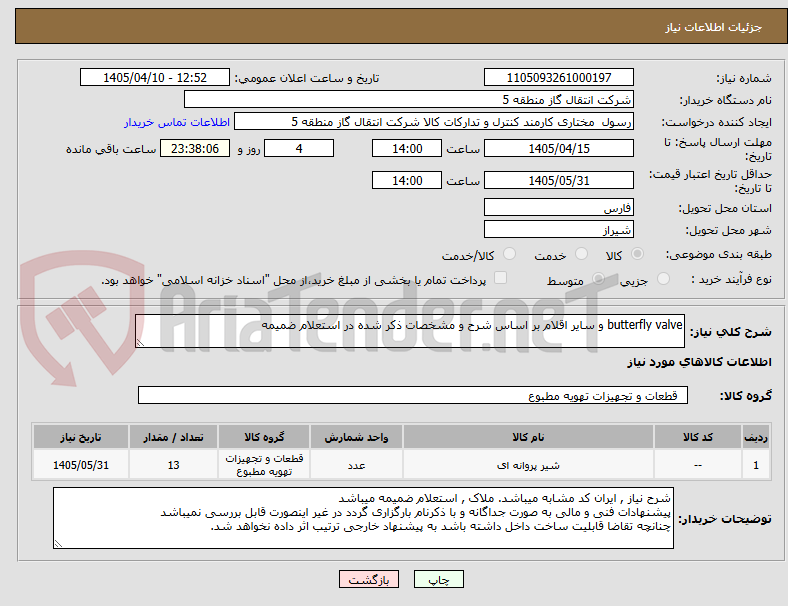Click the quantity cell showing 13
788x606 pixels.
click(173, 465)
